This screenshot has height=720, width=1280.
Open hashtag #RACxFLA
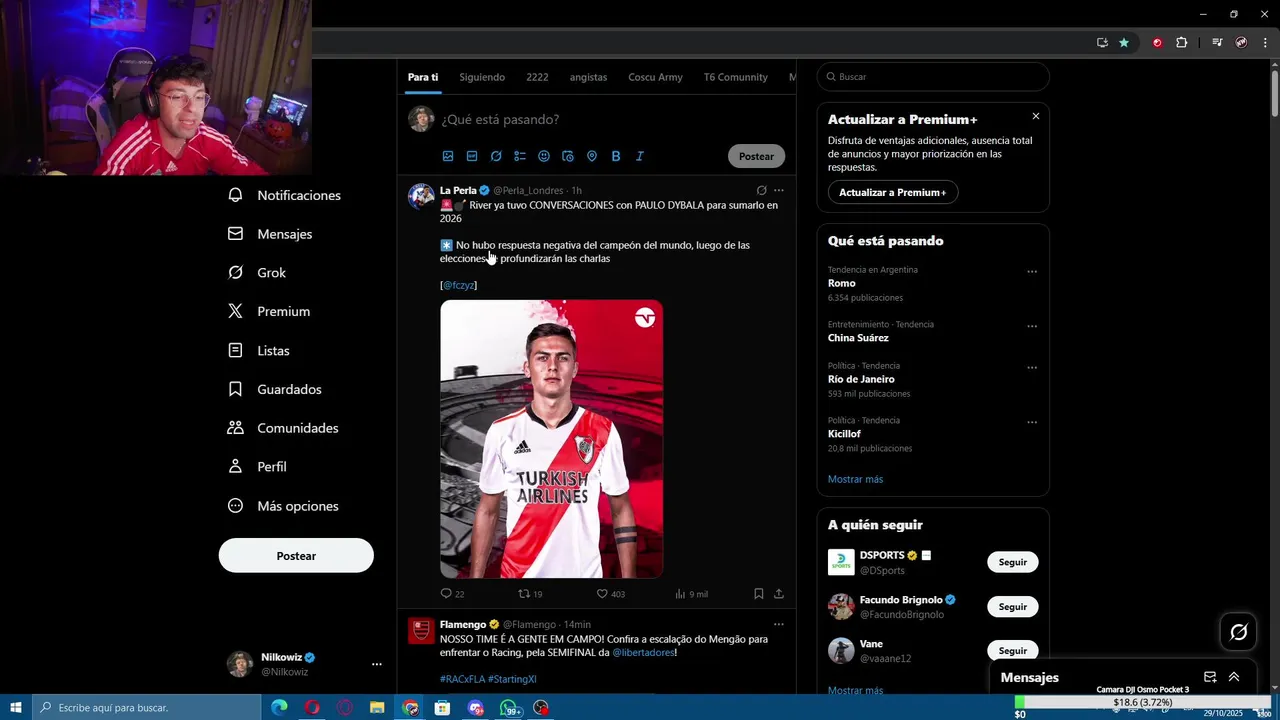[x=461, y=679]
